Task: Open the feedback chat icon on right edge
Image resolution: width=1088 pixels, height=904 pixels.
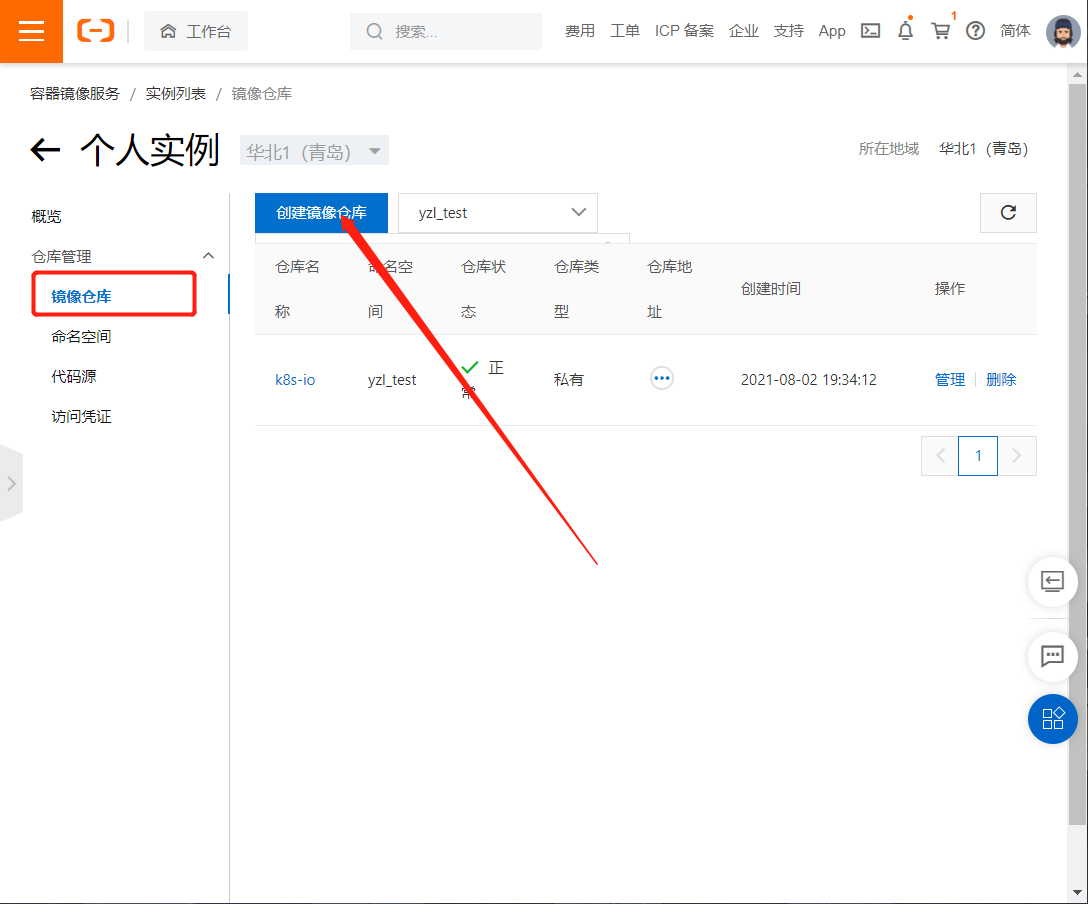Action: click(x=1052, y=657)
